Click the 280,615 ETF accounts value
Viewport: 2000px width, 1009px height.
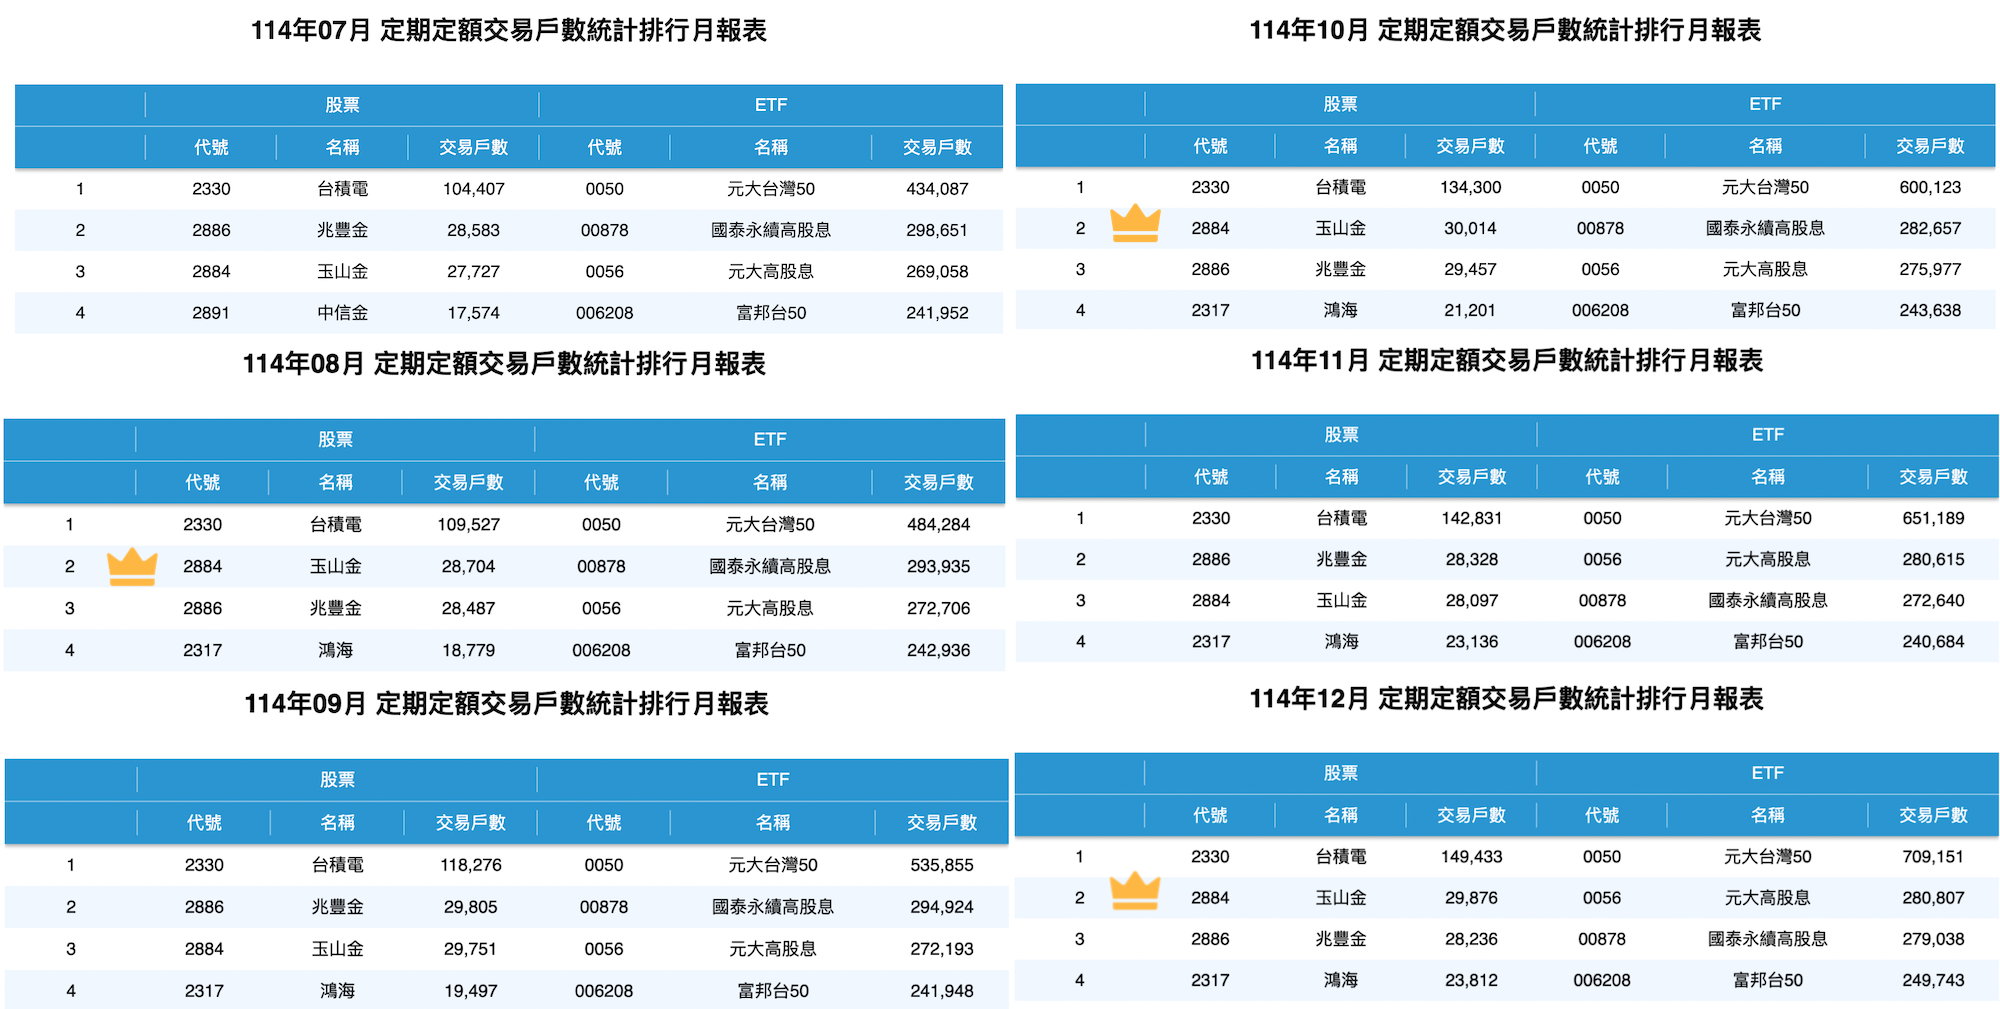(x=1933, y=559)
